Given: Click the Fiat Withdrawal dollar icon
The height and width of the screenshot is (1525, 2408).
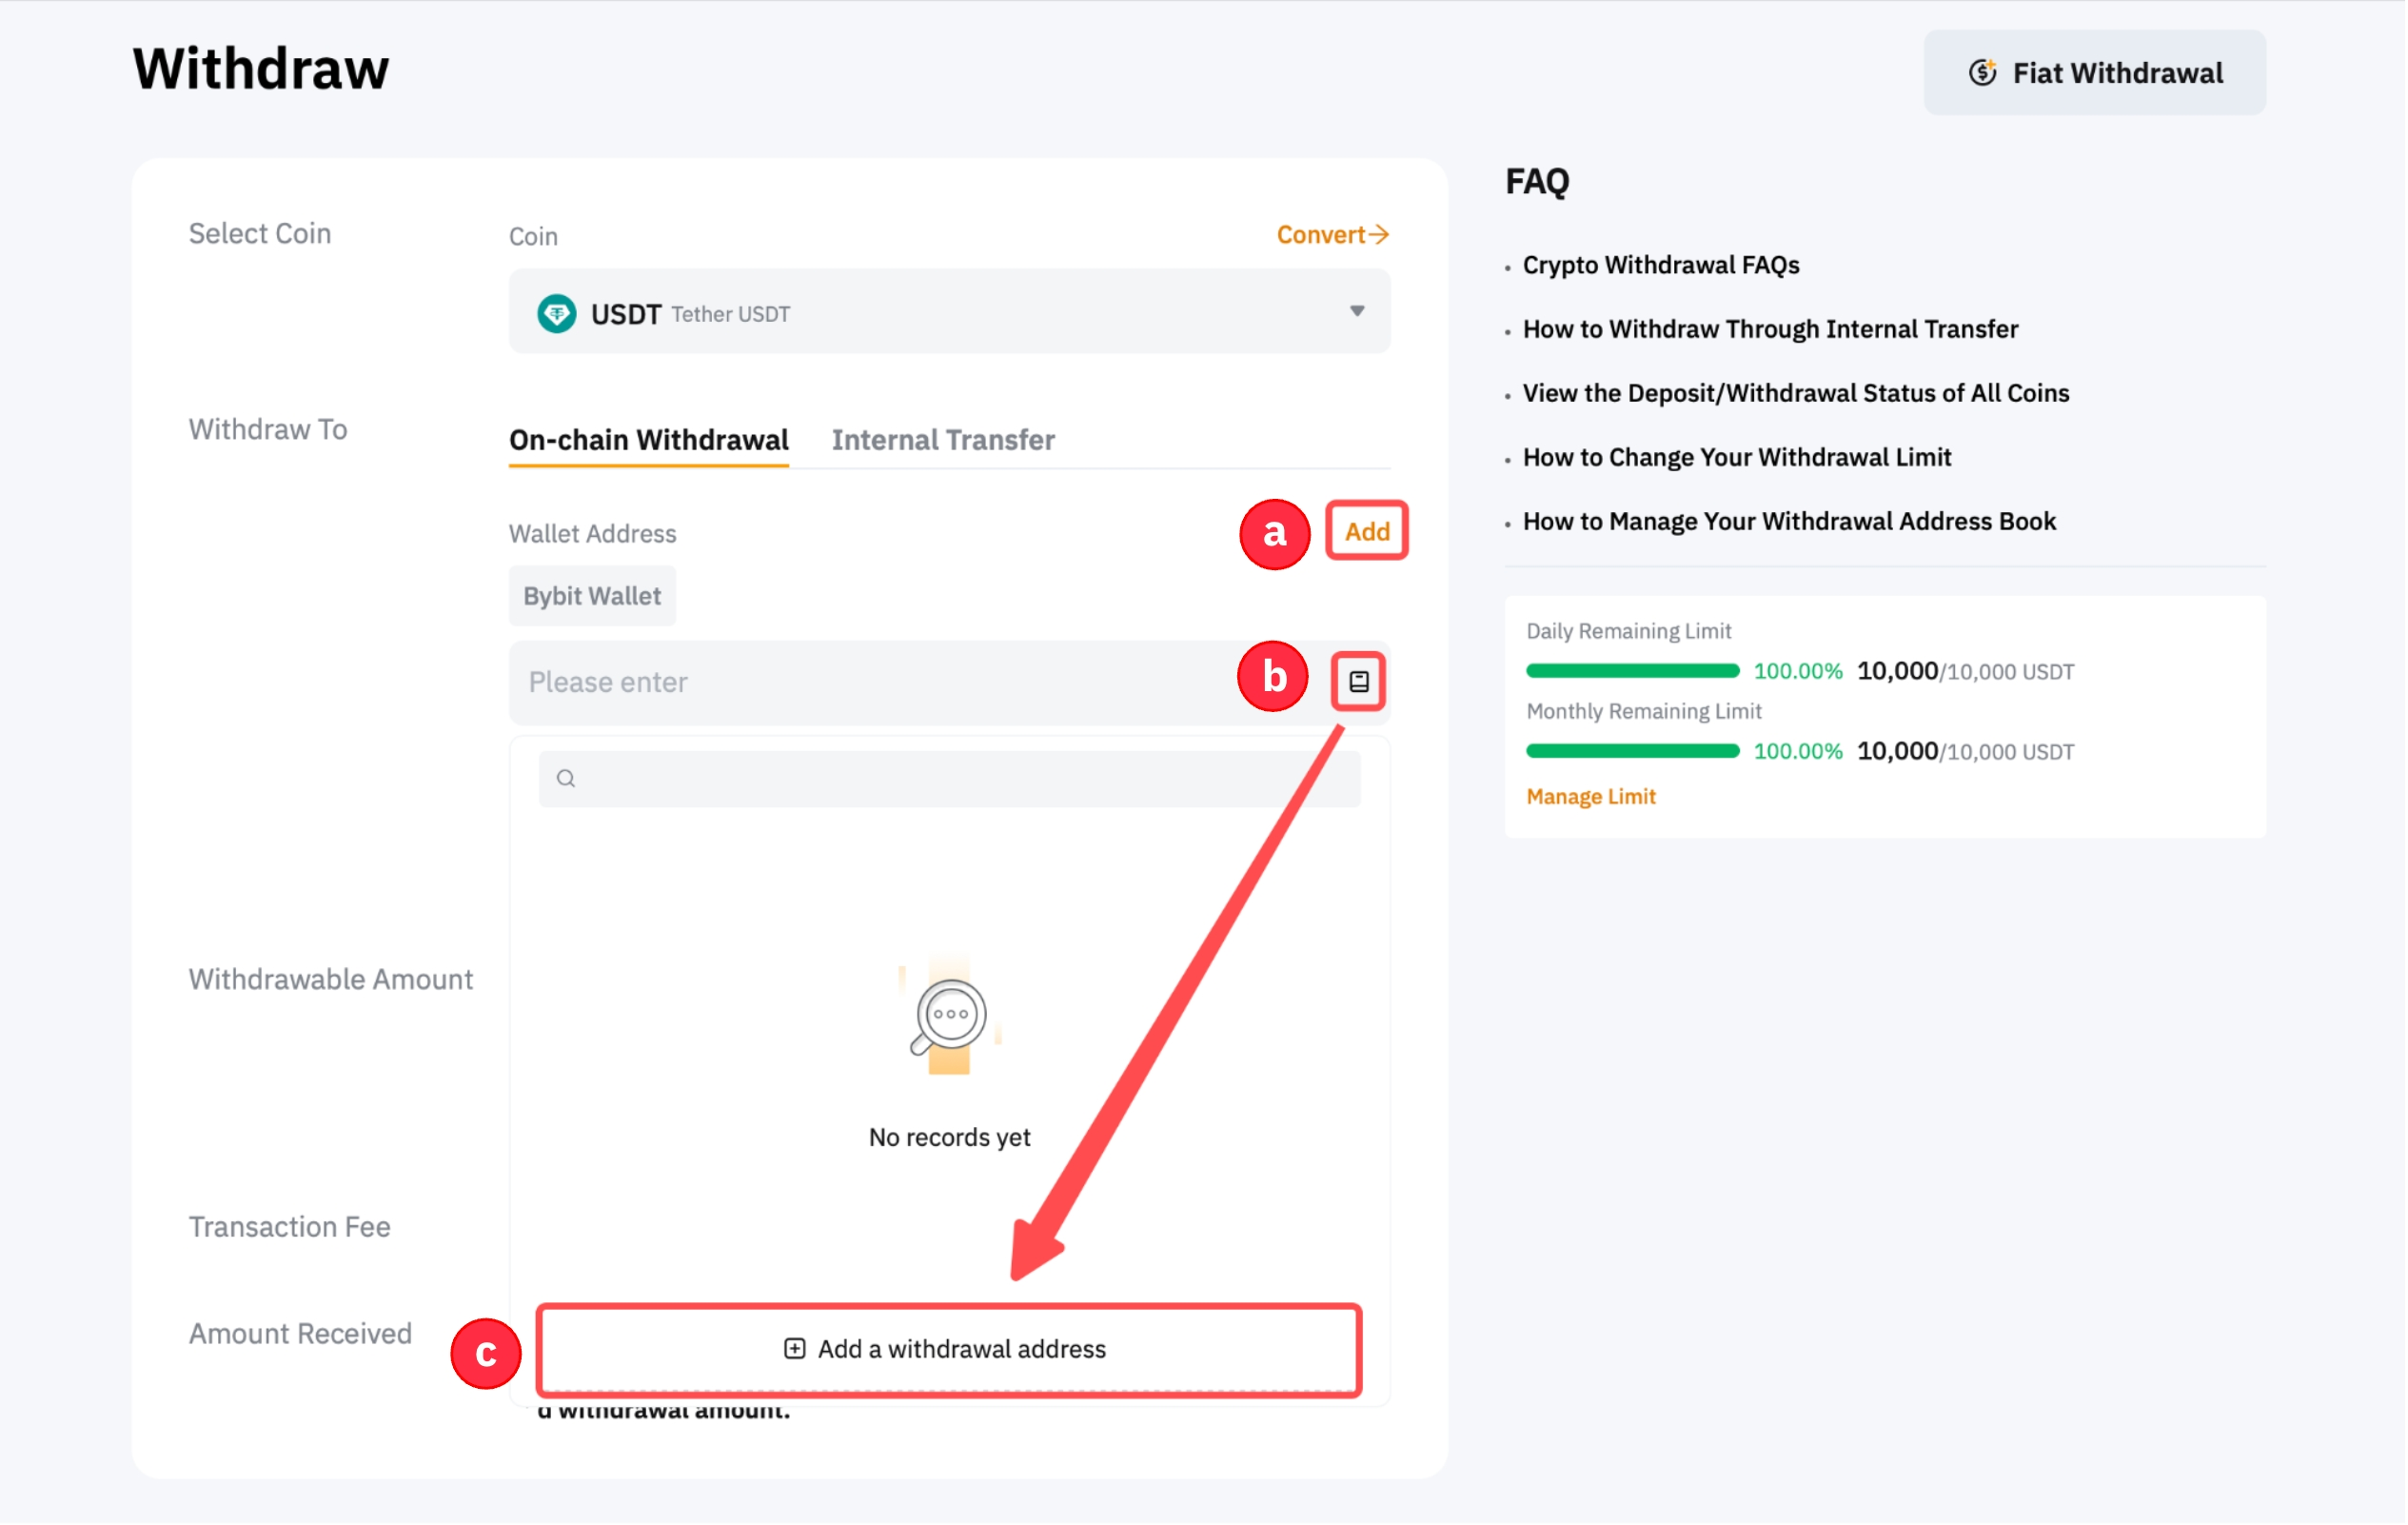Looking at the screenshot, I should click(1983, 73).
